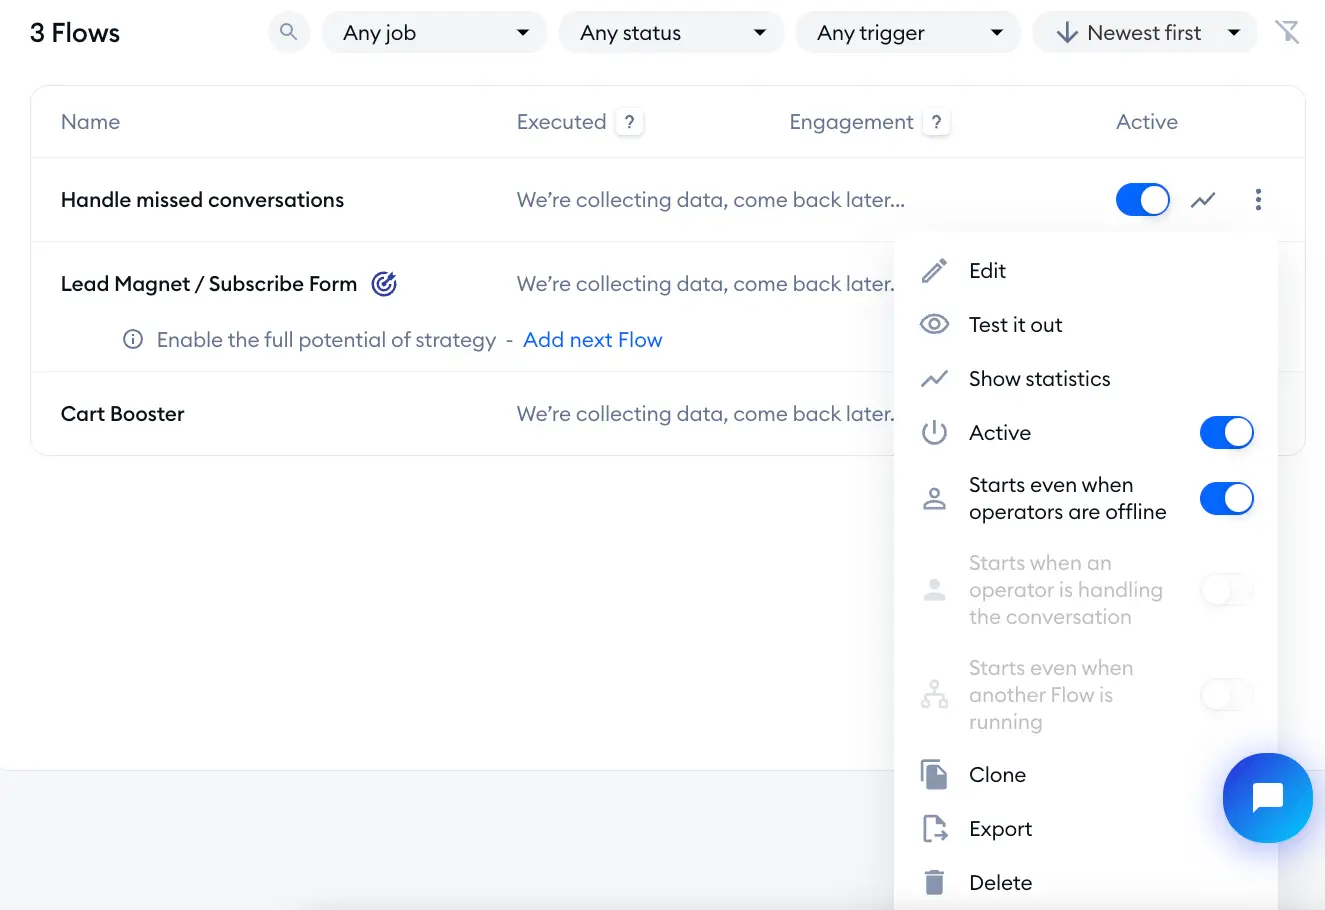Click the Add next Flow link

click(x=592, y=340)
